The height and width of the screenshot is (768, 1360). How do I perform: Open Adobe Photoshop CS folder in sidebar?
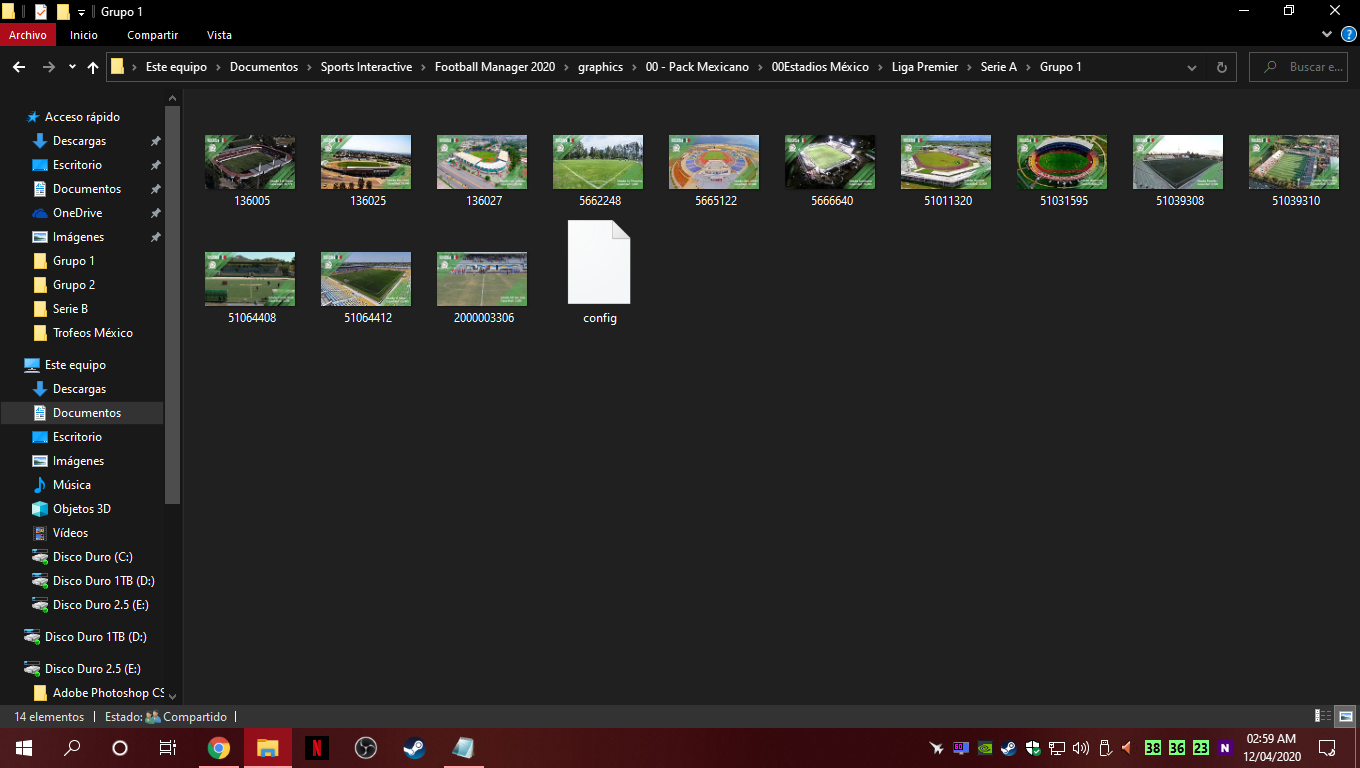108,693
